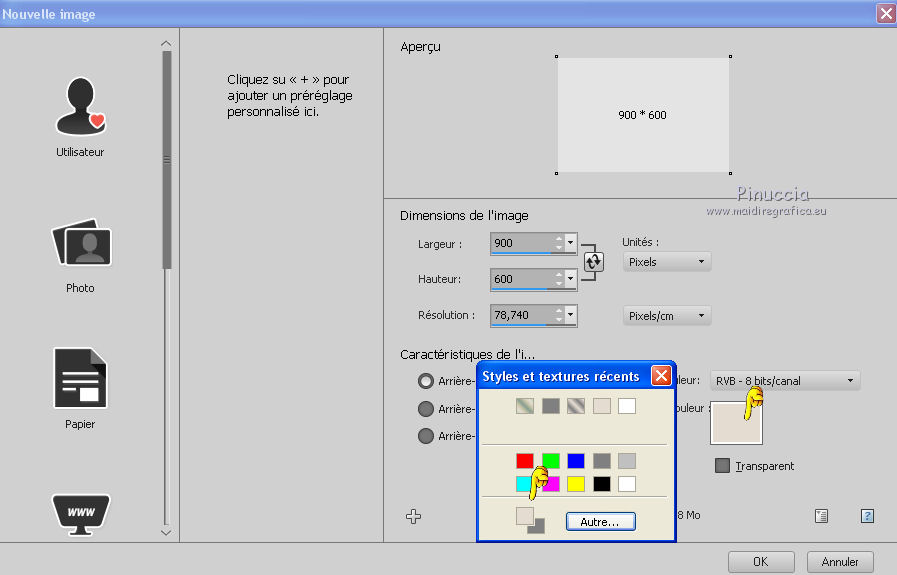Click the 900 * 600 preview thumbnail
The height and width of the screenshot is (575, 897).
(x=643, y=115)
